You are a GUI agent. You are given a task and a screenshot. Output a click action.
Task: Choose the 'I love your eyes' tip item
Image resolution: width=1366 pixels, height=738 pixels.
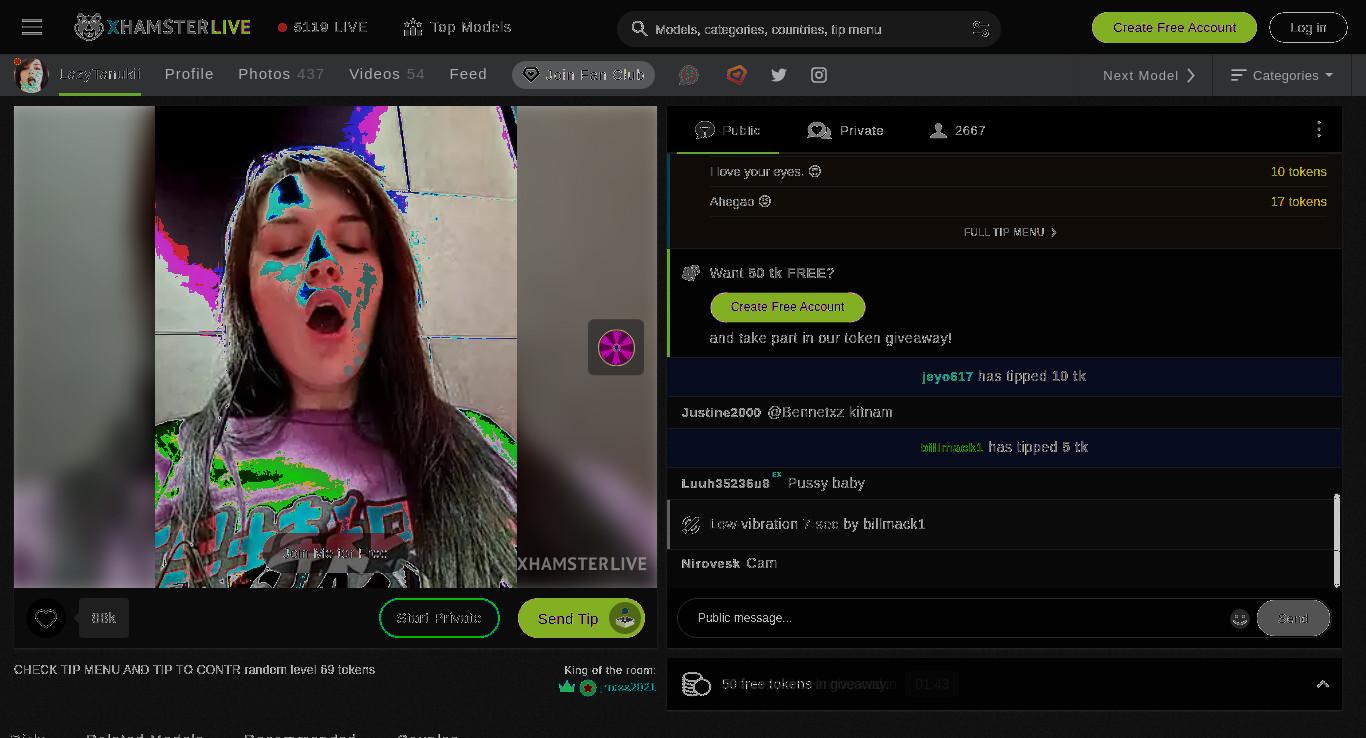1018,172
